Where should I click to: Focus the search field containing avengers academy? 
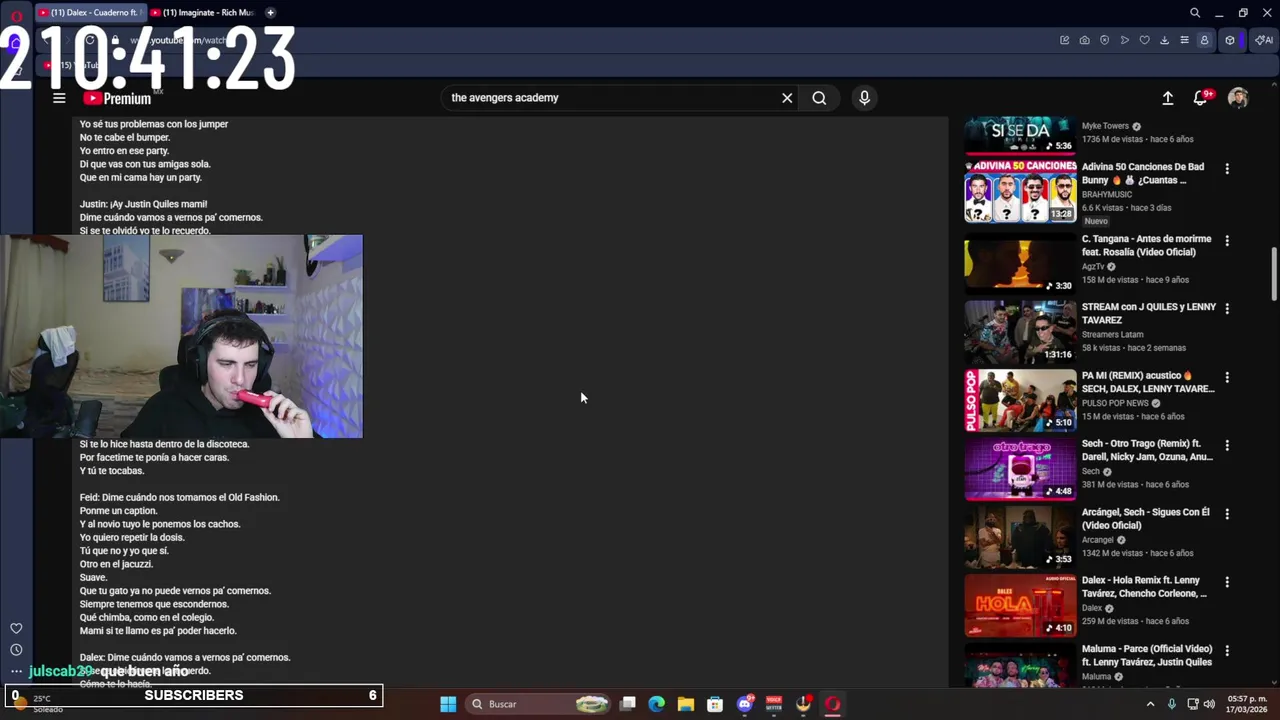click(x=610, y=98)
